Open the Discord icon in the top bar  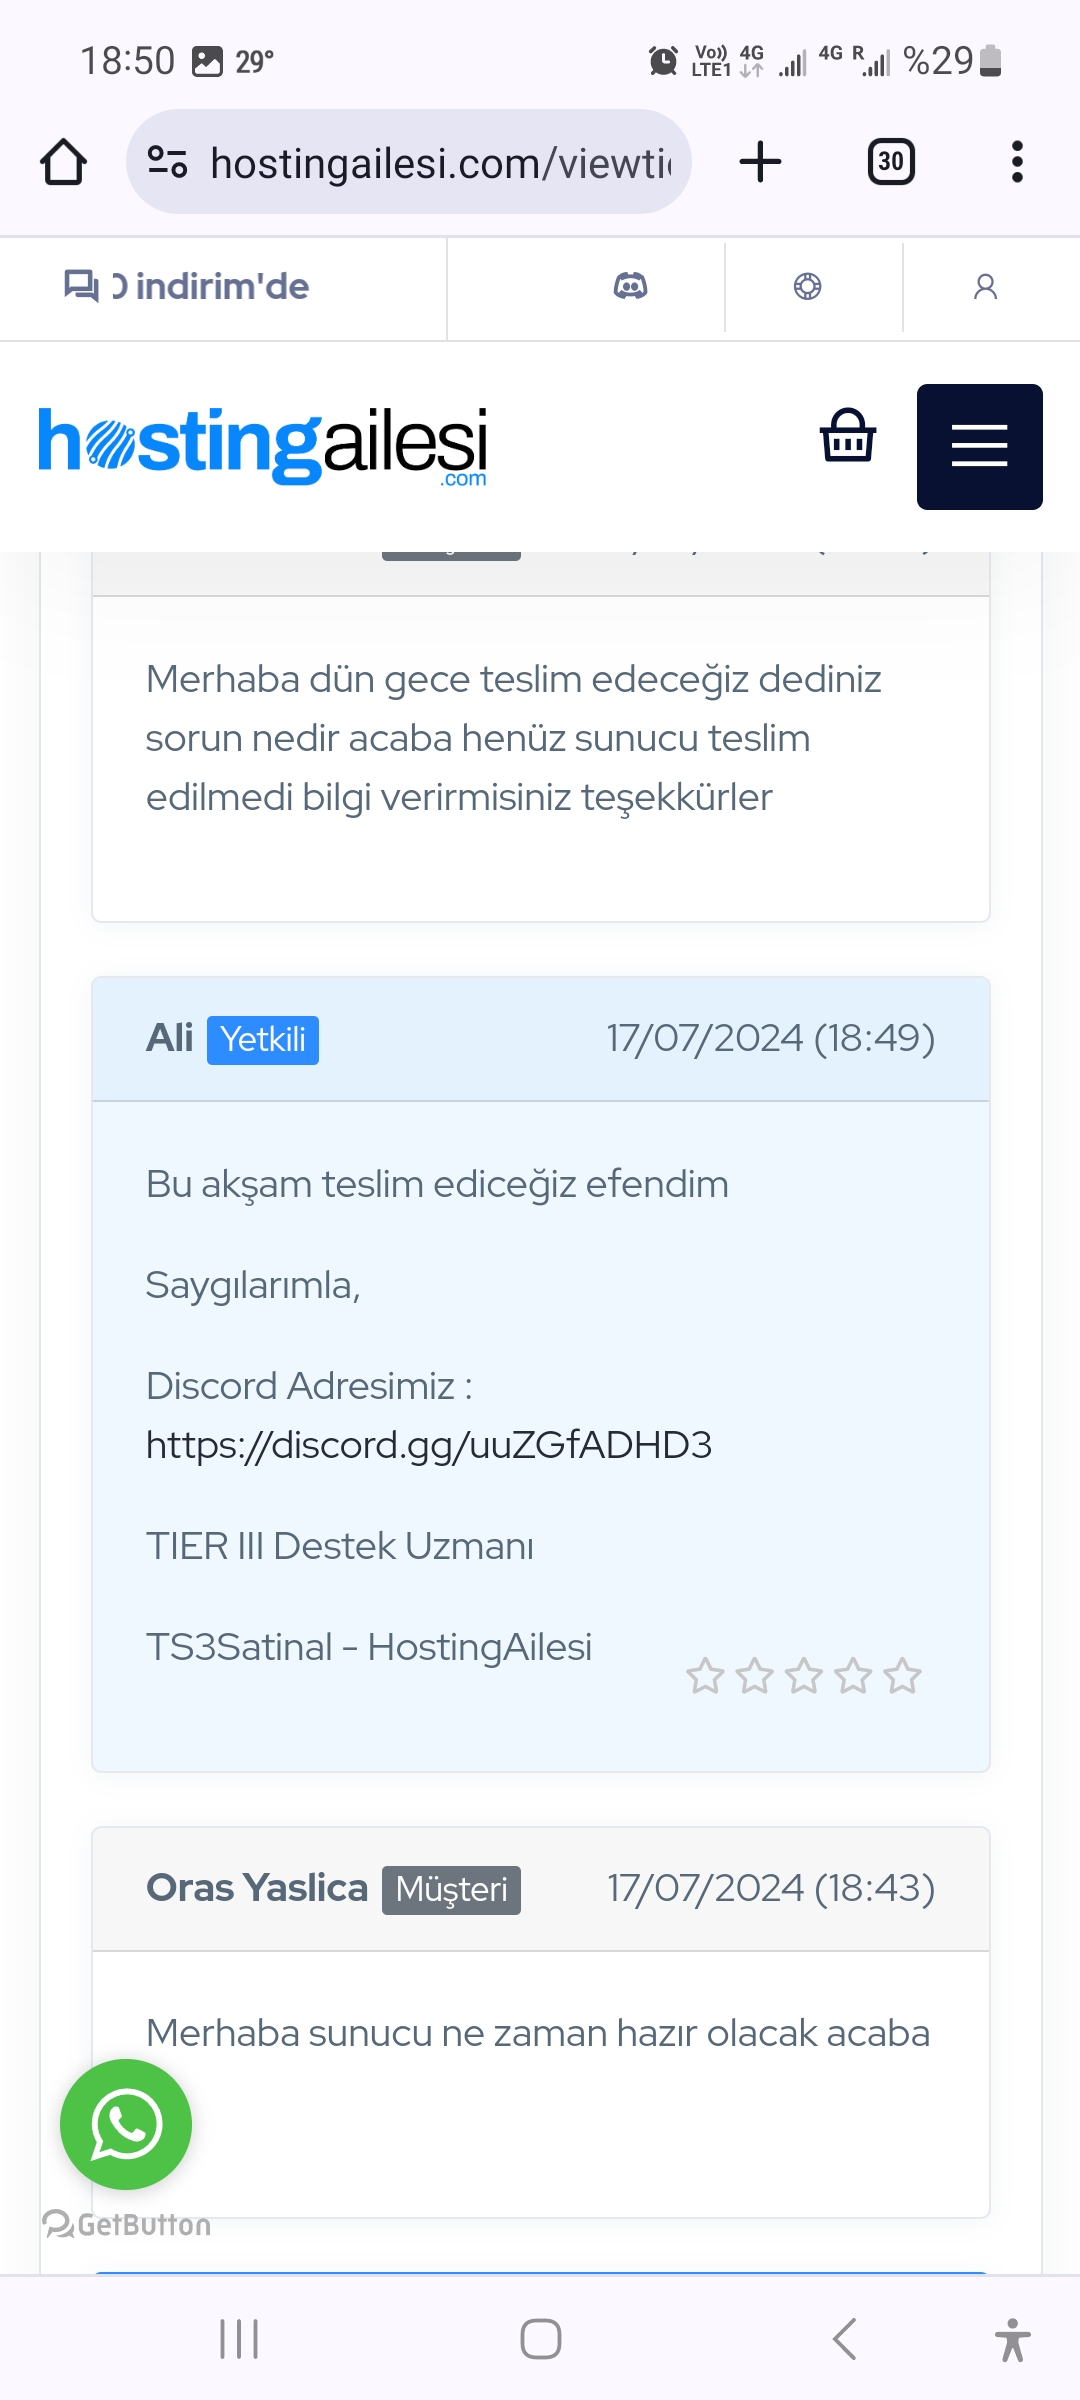pyautogui.click(x=630, y=287)
